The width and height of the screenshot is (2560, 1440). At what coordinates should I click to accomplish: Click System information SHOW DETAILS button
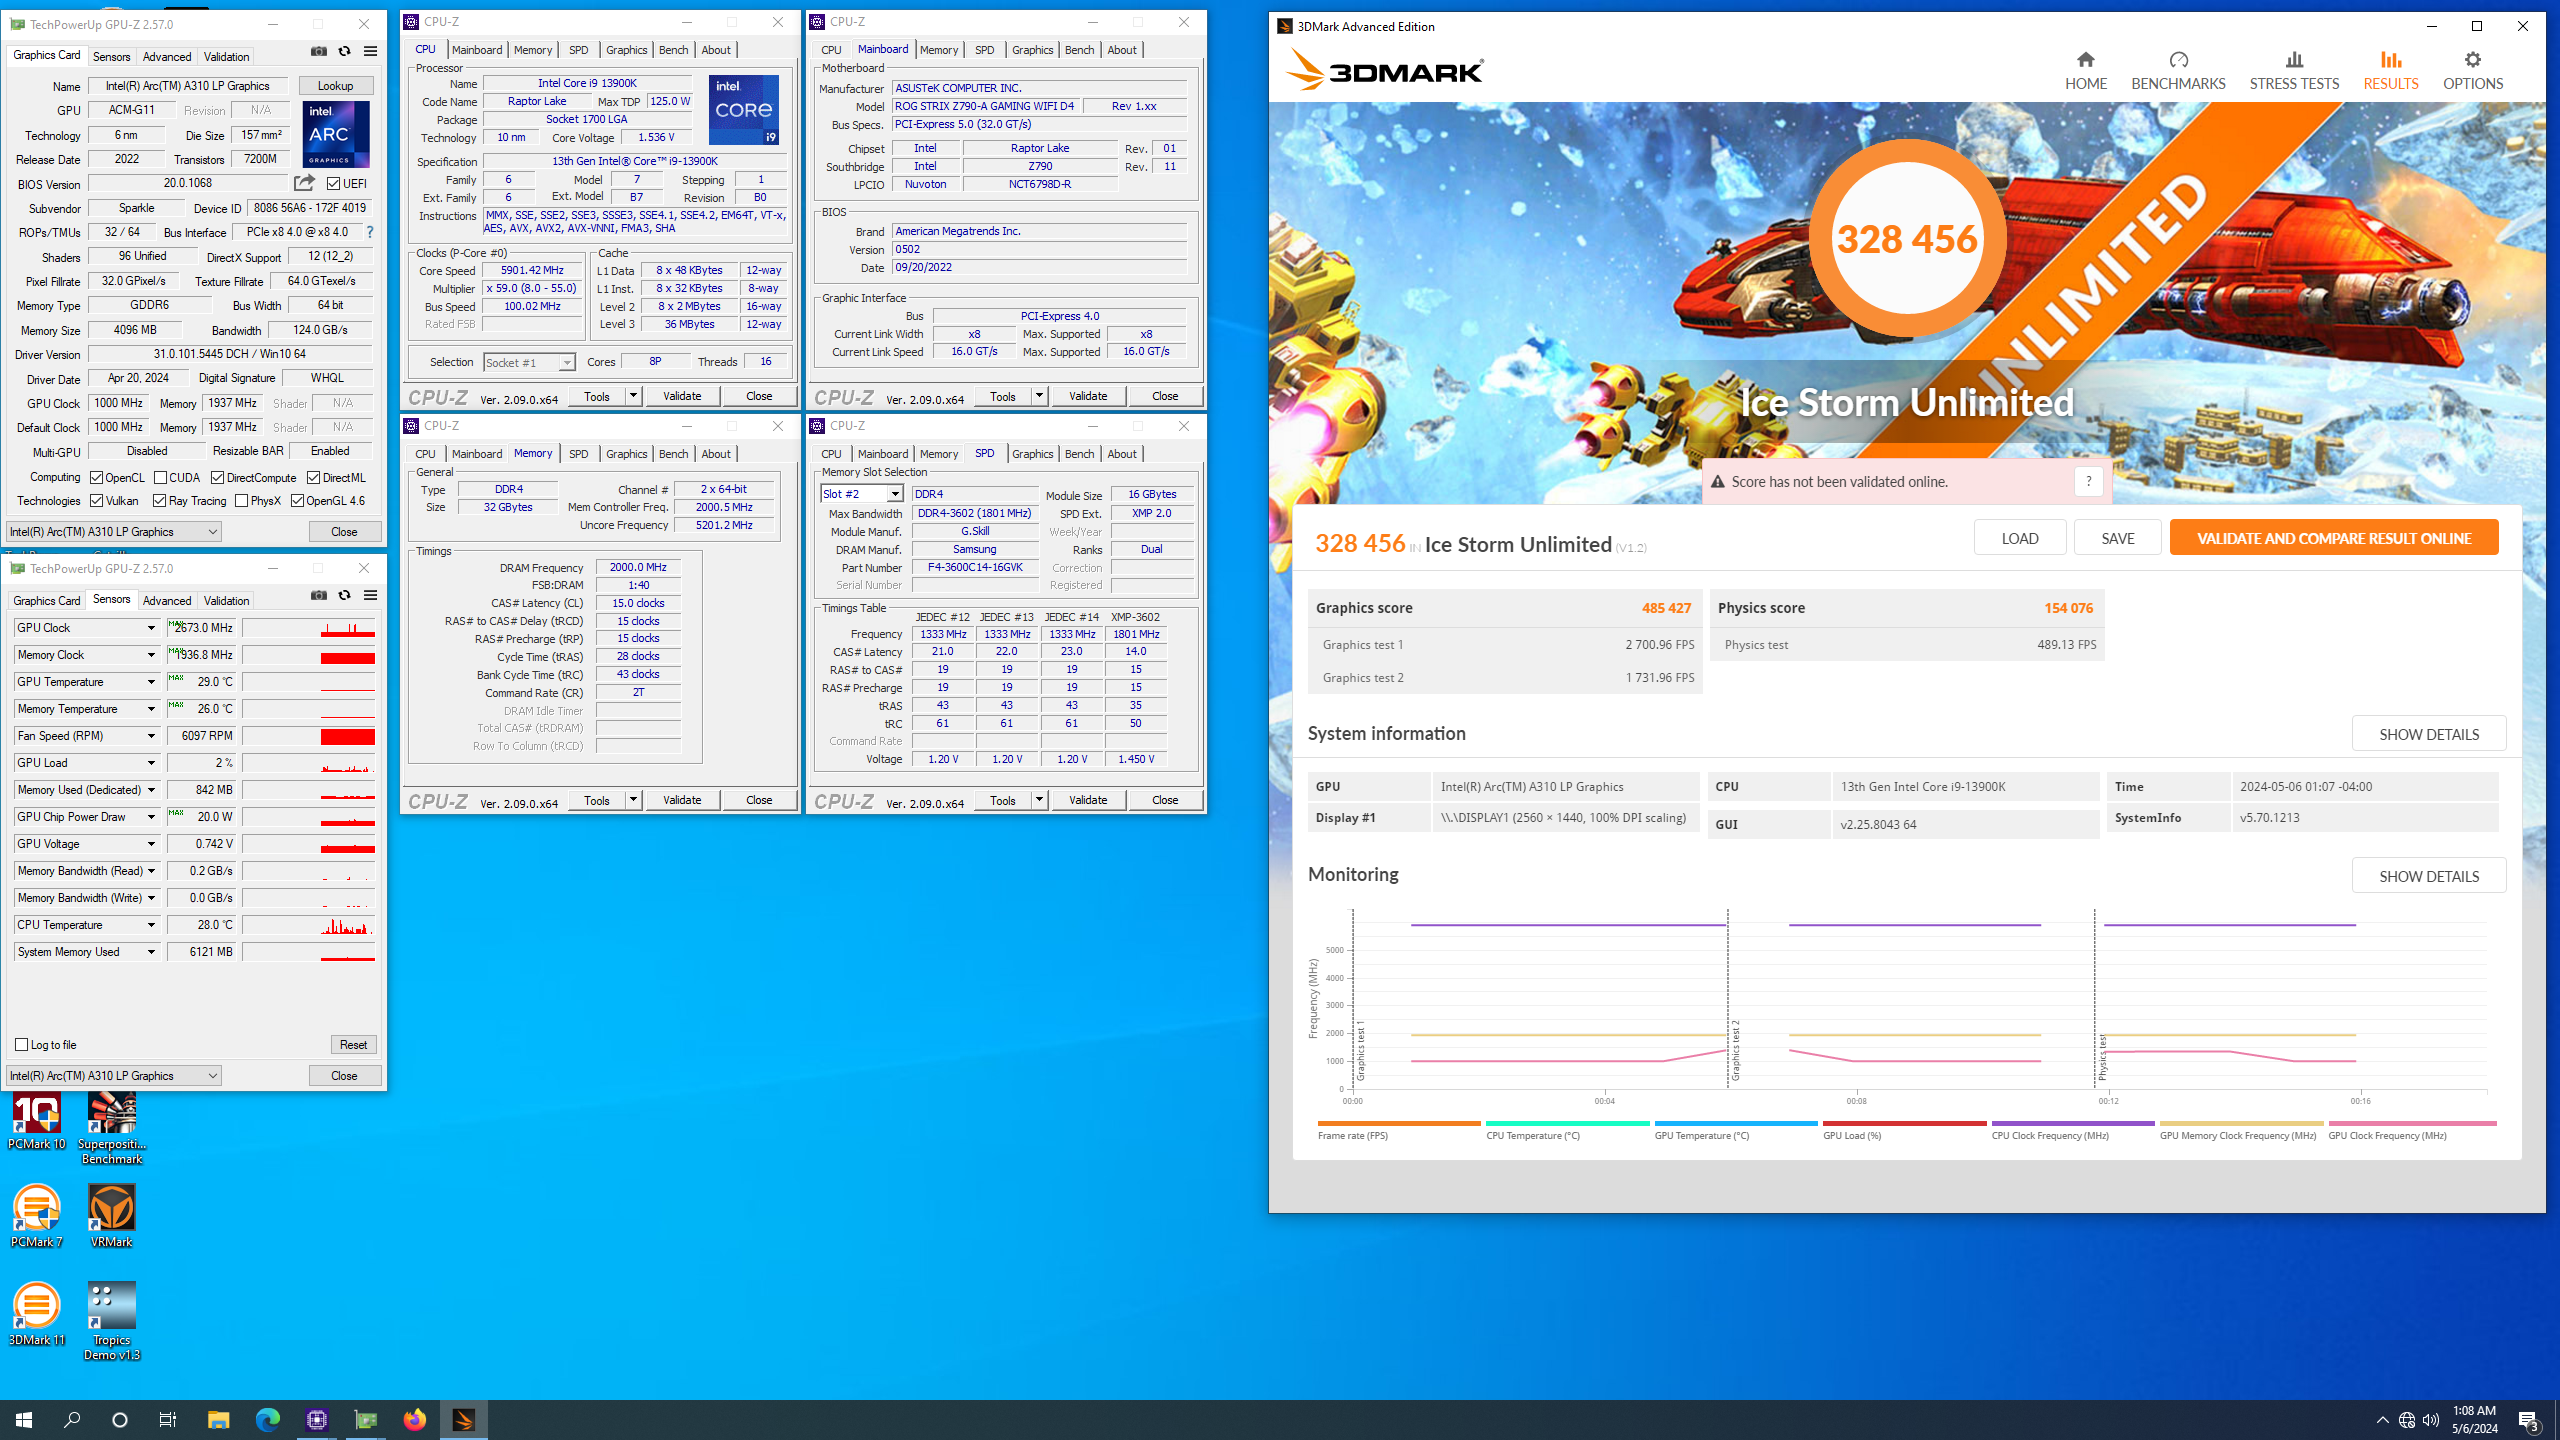[2429, 734]
